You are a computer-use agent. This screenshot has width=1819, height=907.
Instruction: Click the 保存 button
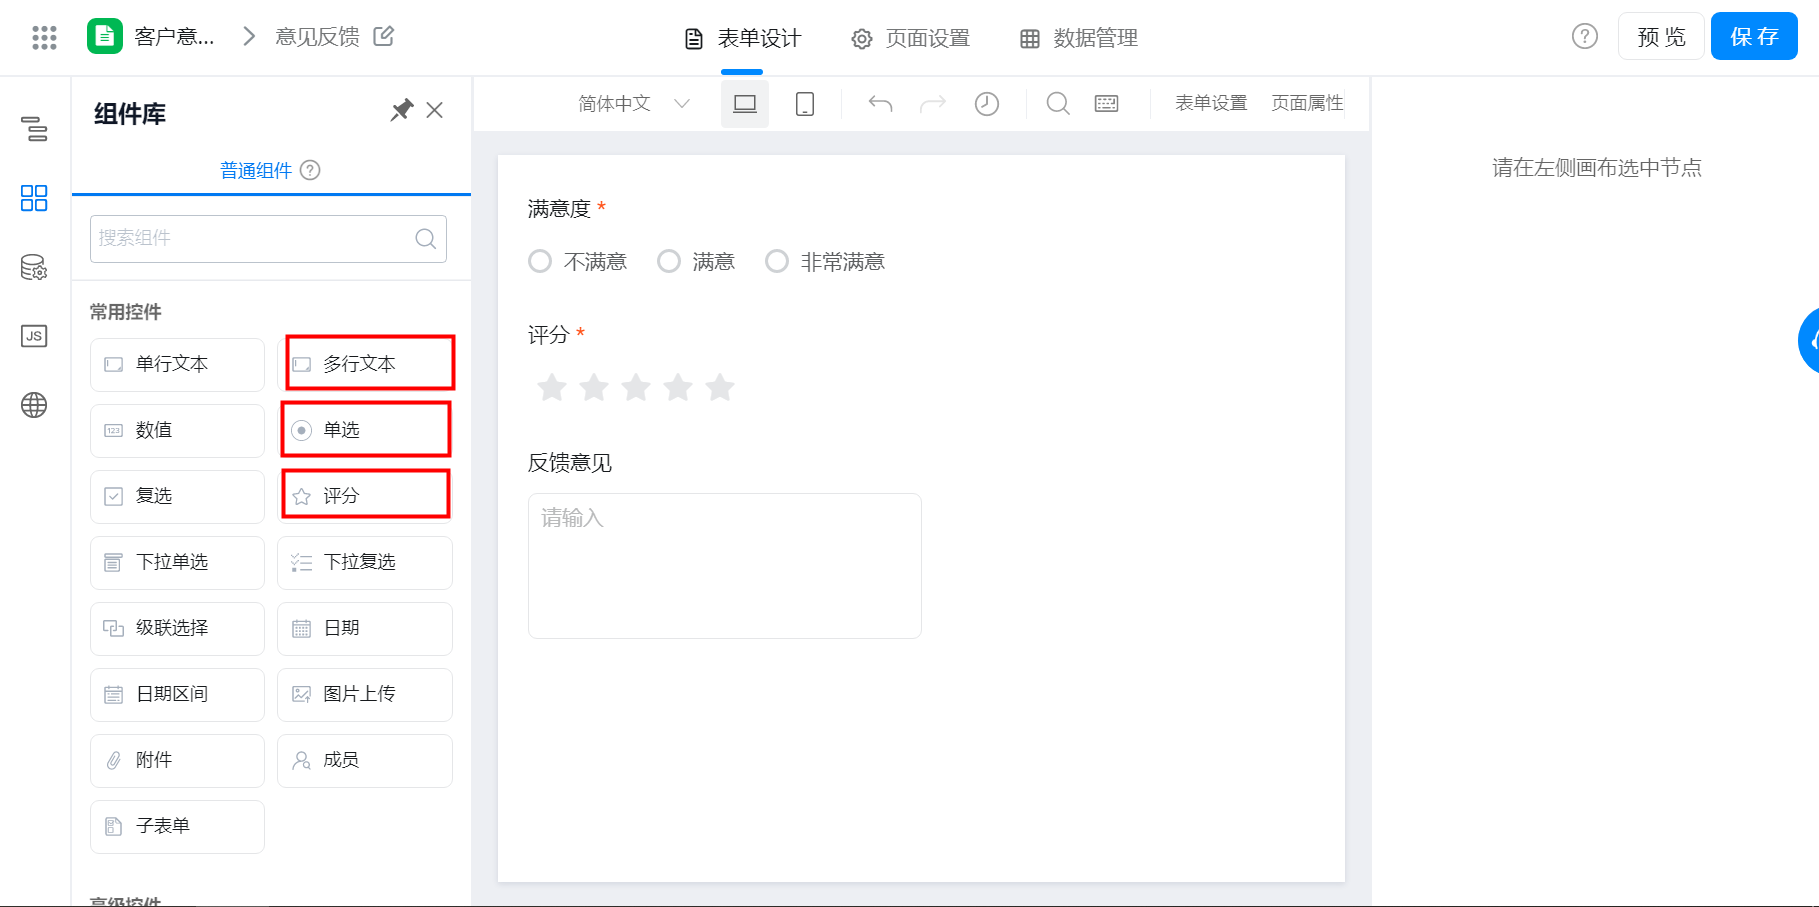pyautogui.click(x=1754, y=37)
